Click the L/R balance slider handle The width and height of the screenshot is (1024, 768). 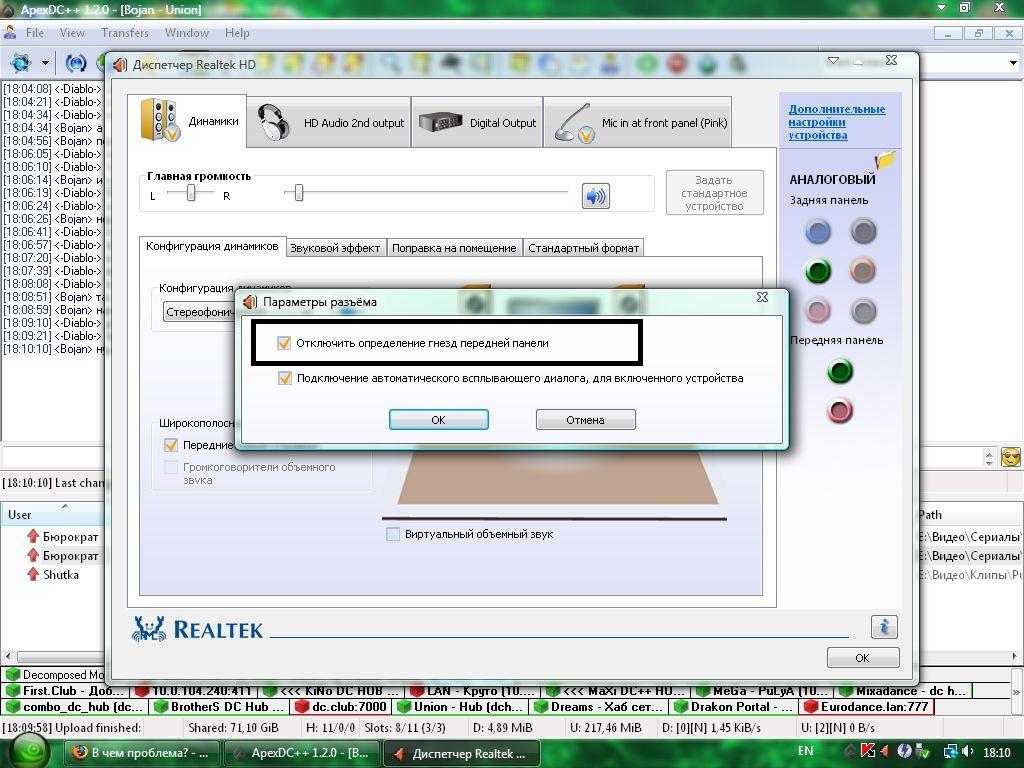[191, 193]
